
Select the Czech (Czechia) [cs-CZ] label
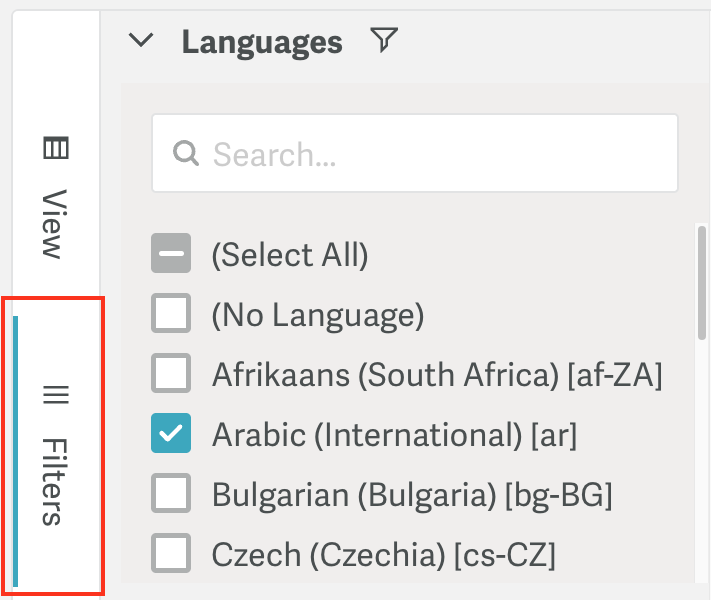tap(384, 555)
